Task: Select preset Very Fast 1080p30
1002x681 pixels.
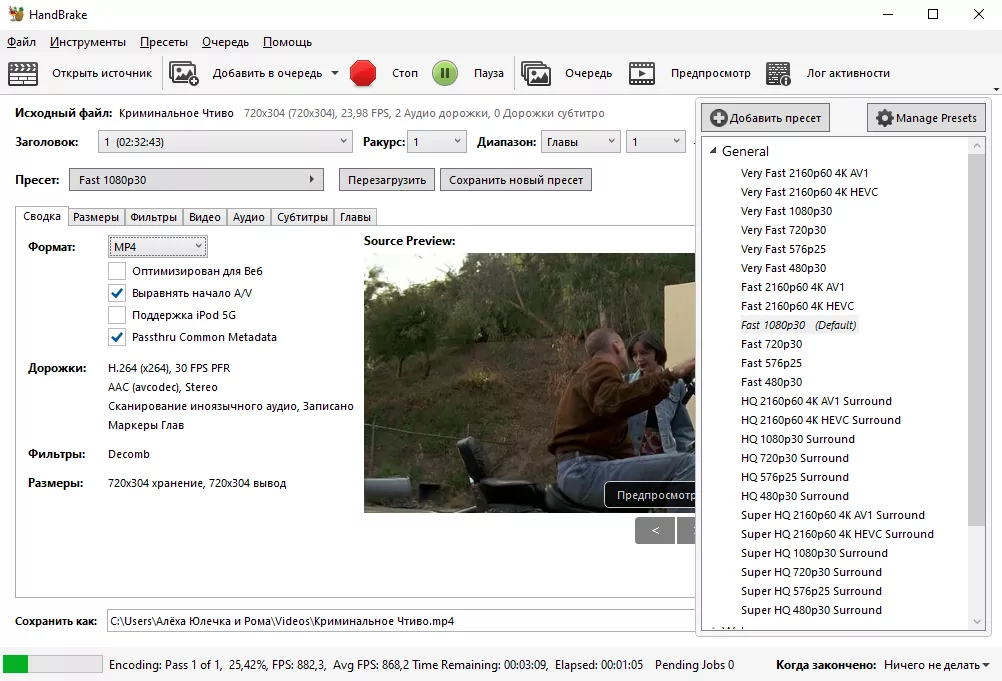Action: pos(786,211)
